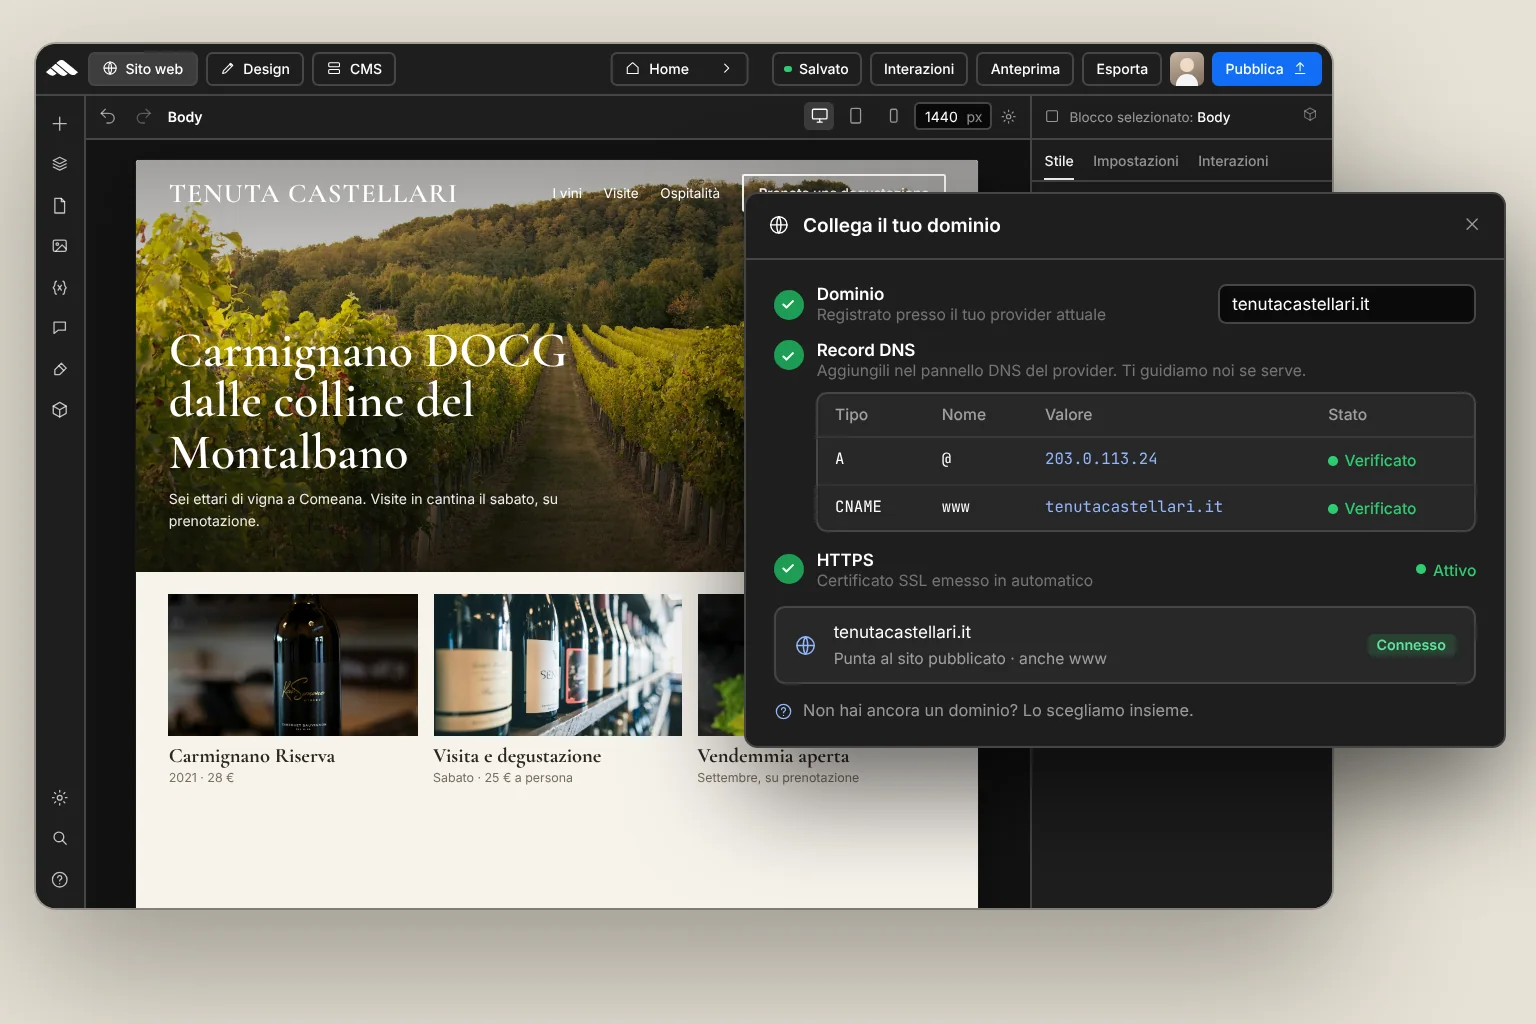1536x1024 pixels.
Task: Switch to the Impostazioni tab
Action: click(x=1136, y=161)
